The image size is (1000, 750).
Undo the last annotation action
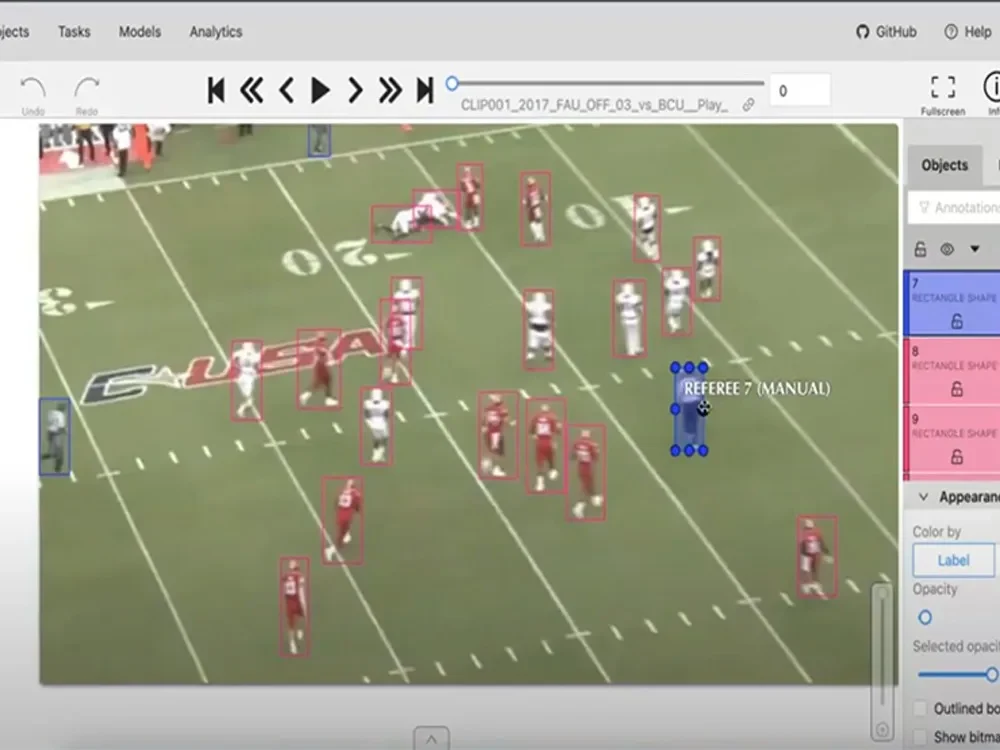click(x=33, y=96)
